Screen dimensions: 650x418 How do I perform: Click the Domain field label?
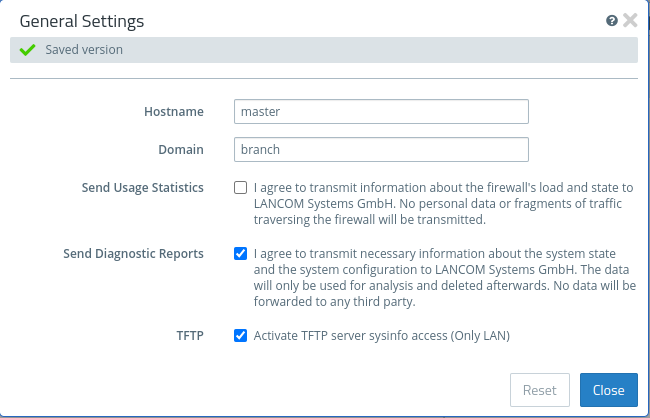[x=181, y=150]
